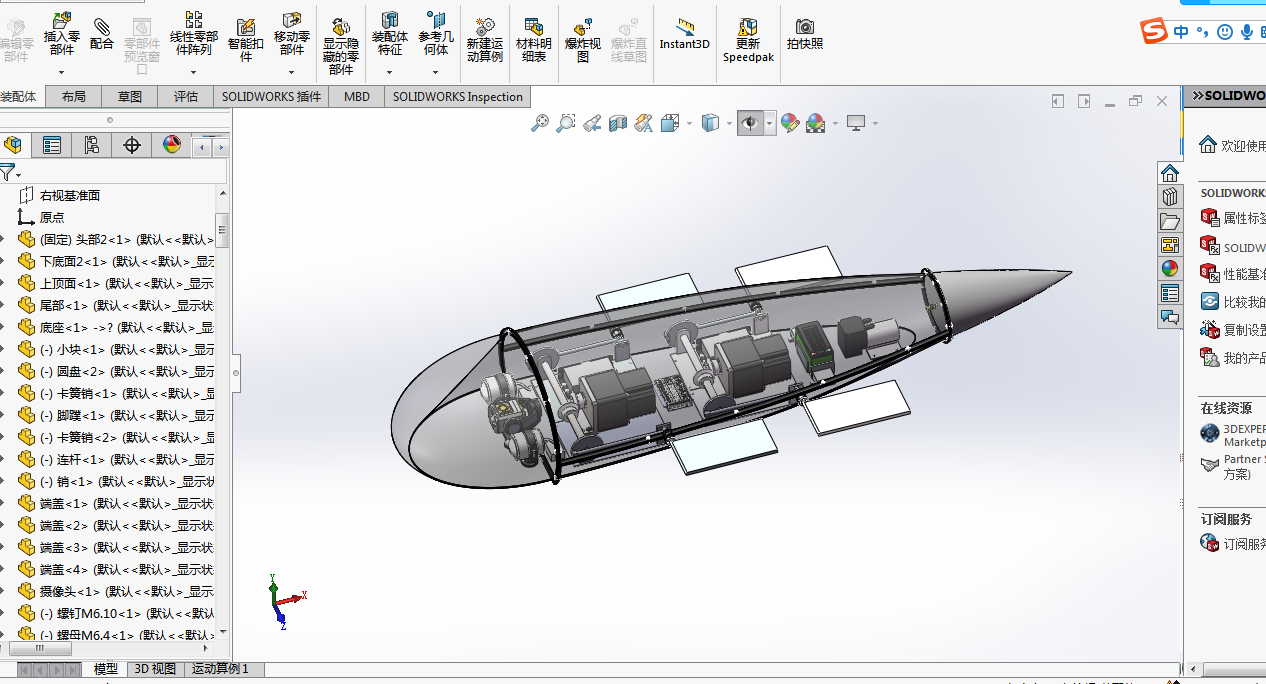This screenshot has height=684, width=1266.
Task: Click the Sogou input method S icon
Action: (1155, 32)
